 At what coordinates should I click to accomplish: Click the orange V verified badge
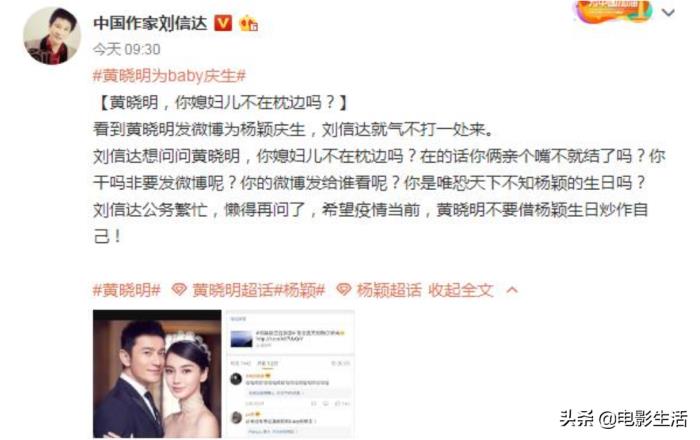223,23
